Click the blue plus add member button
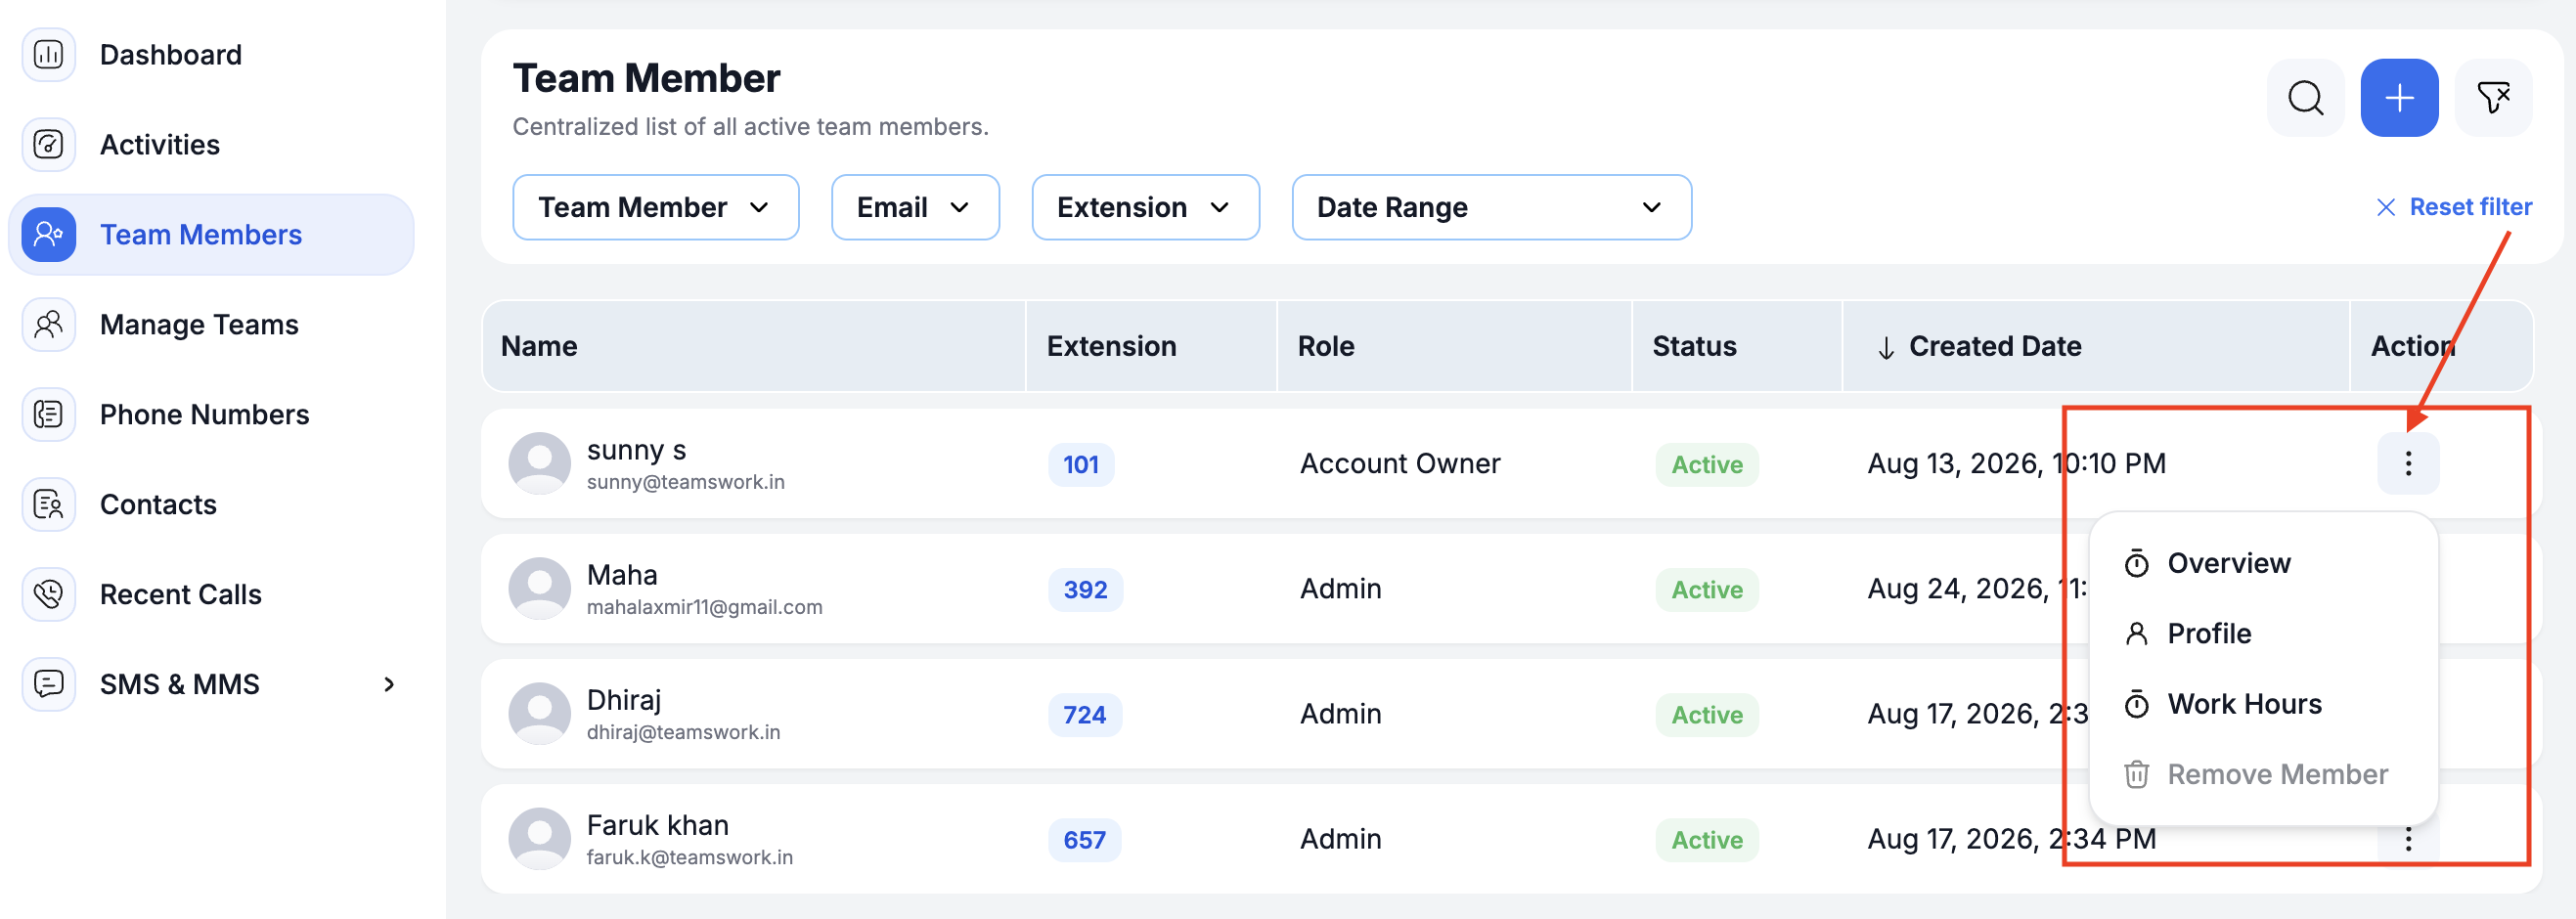The width and height of the screenshot is (2576, 919). [2399, 98]
